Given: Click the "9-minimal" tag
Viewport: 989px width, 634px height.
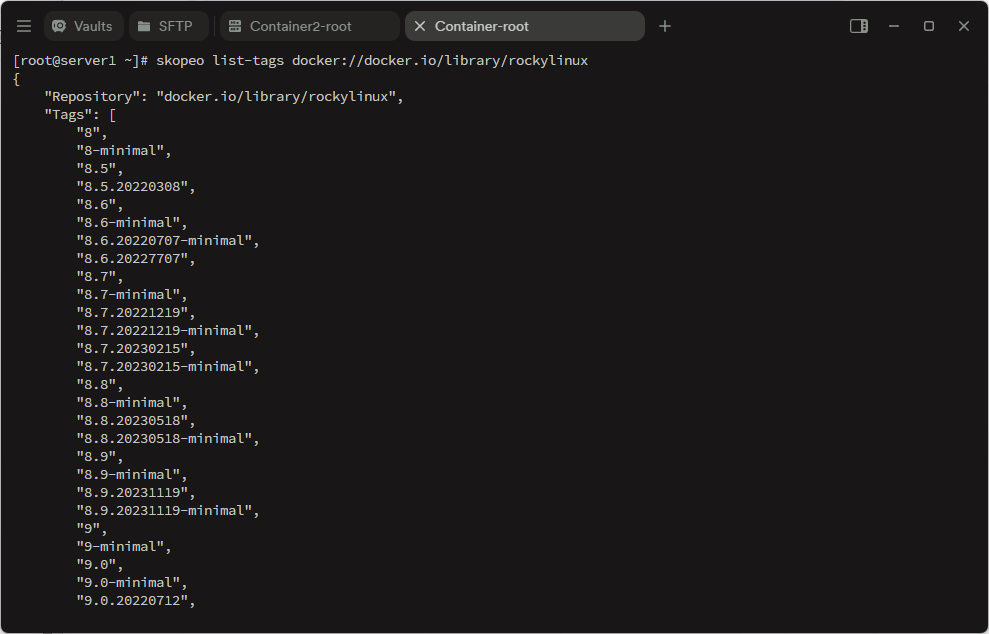Looking at the screenshot, I should 124,546.
